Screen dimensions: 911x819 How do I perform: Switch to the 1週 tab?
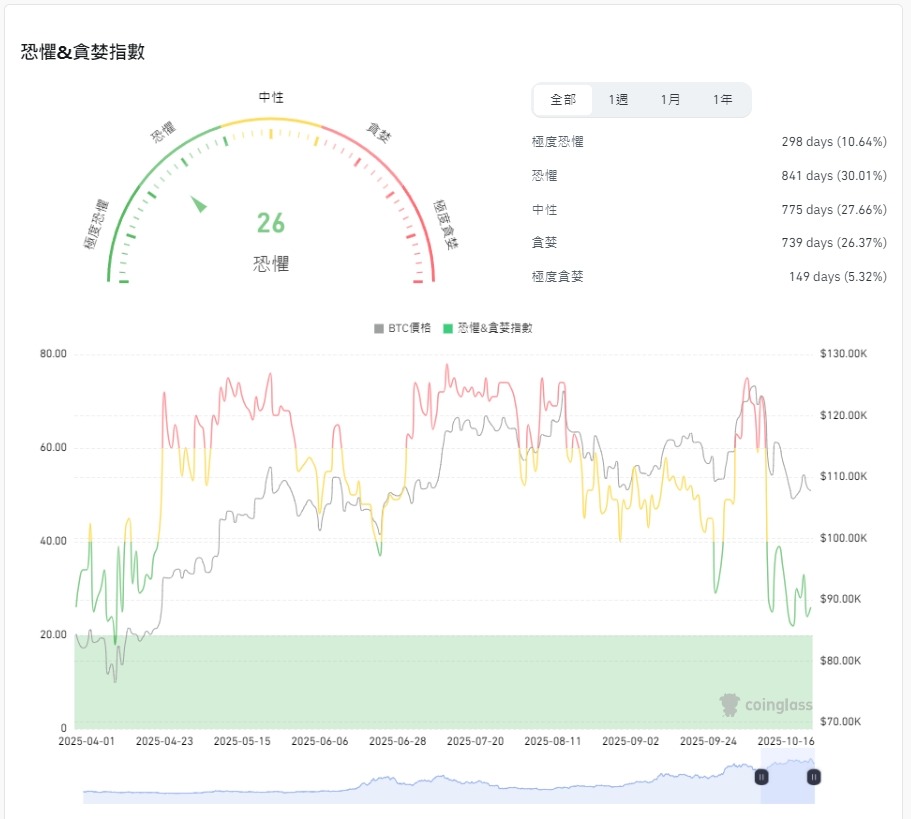click(x=617, y=99)
